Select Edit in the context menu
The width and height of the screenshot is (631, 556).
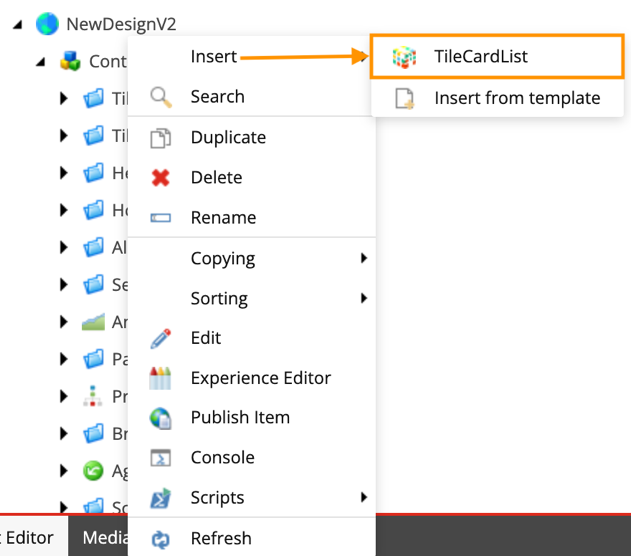click(x=206, y=338)
